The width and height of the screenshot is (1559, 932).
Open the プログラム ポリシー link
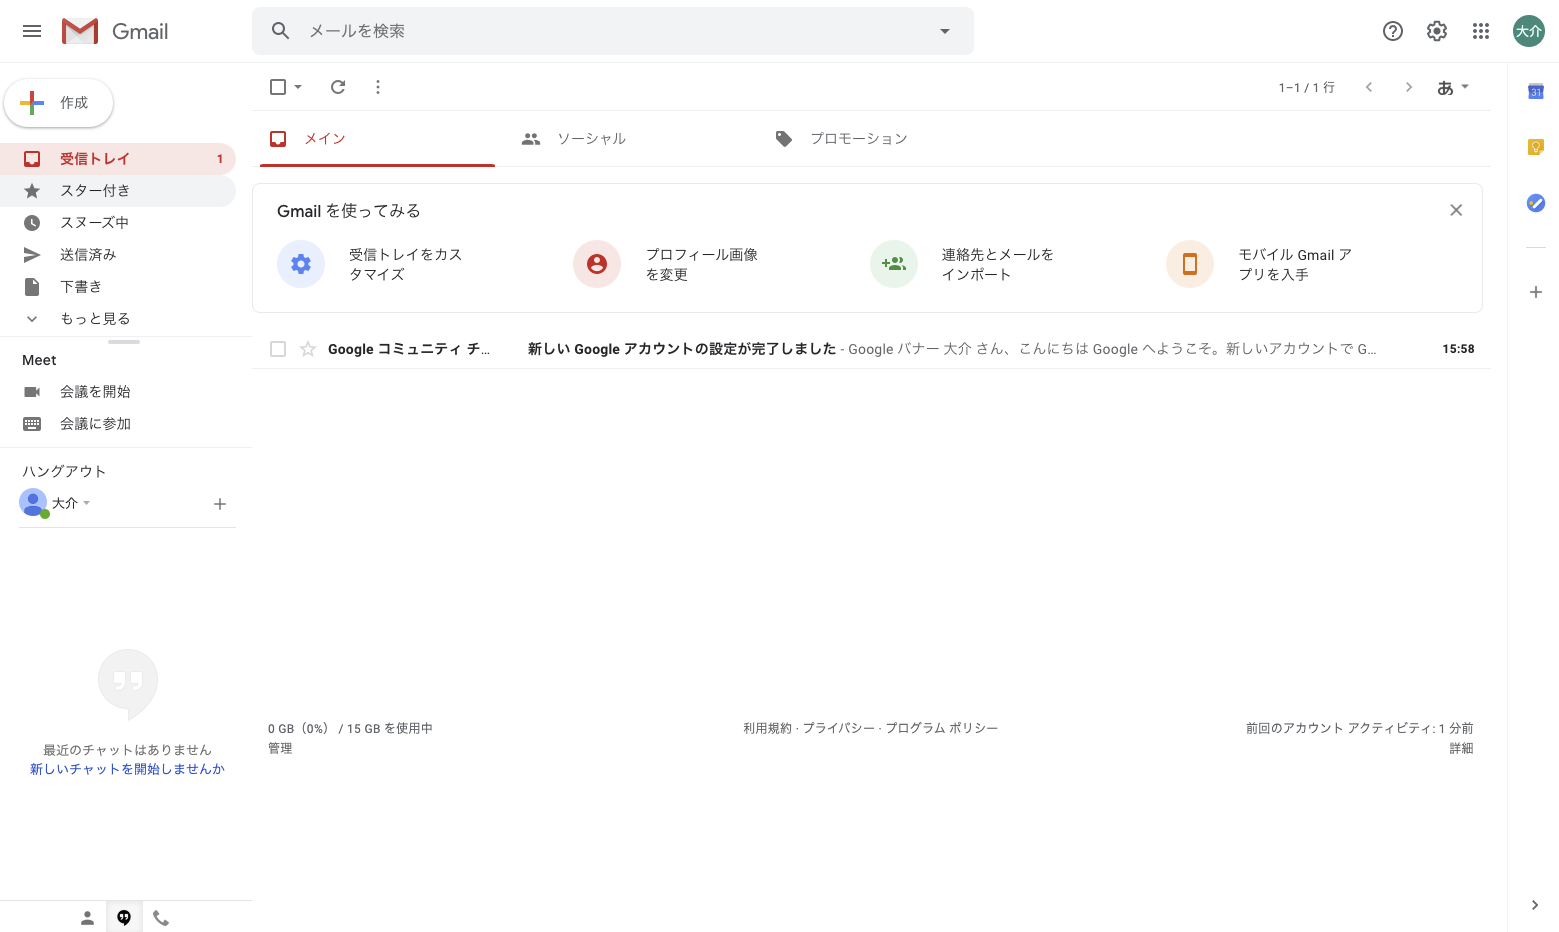pos(941,728)
